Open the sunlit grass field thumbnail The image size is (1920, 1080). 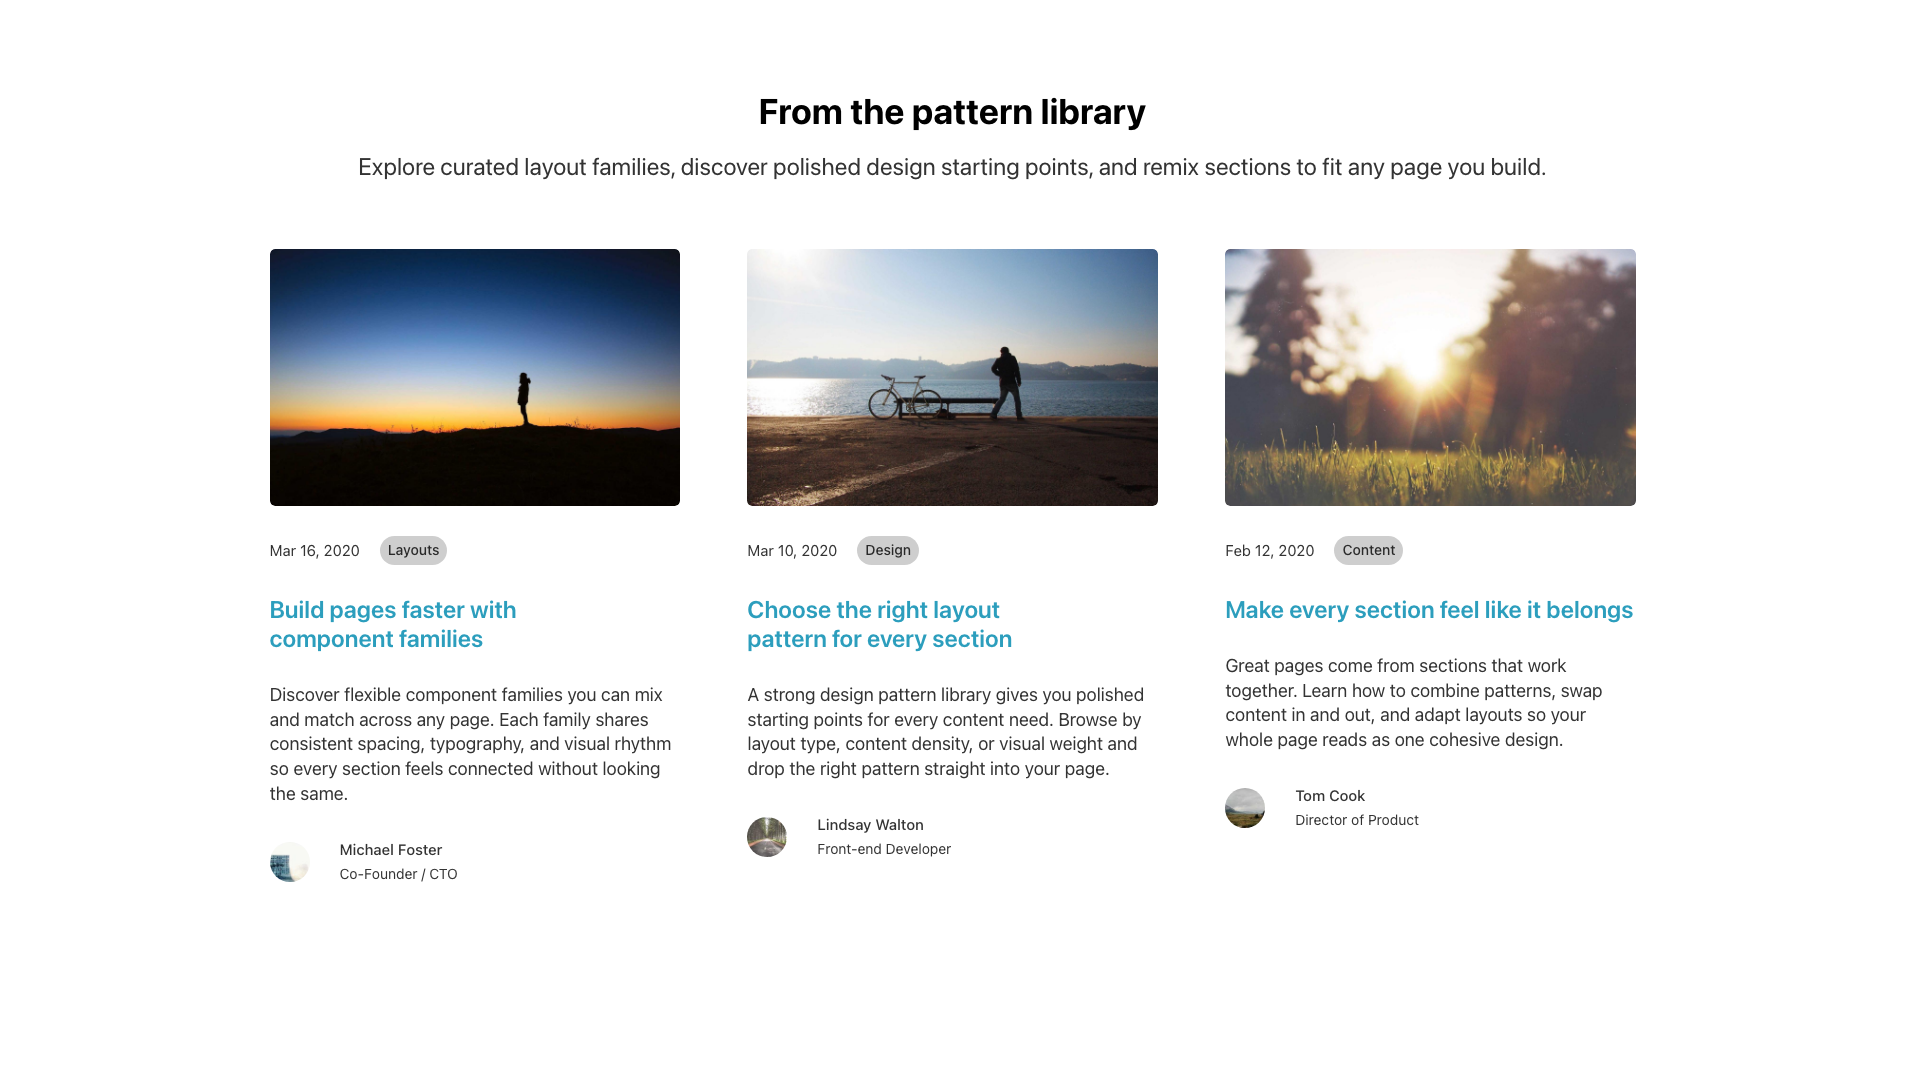click(1430, 377)
